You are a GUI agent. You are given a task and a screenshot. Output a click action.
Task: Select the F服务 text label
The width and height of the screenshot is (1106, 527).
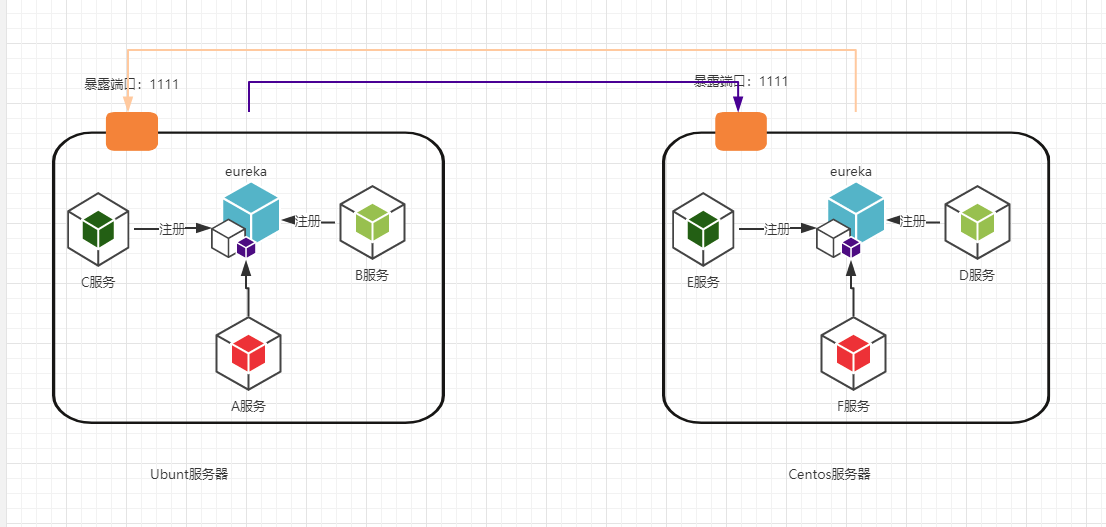[x=852, y=405]
